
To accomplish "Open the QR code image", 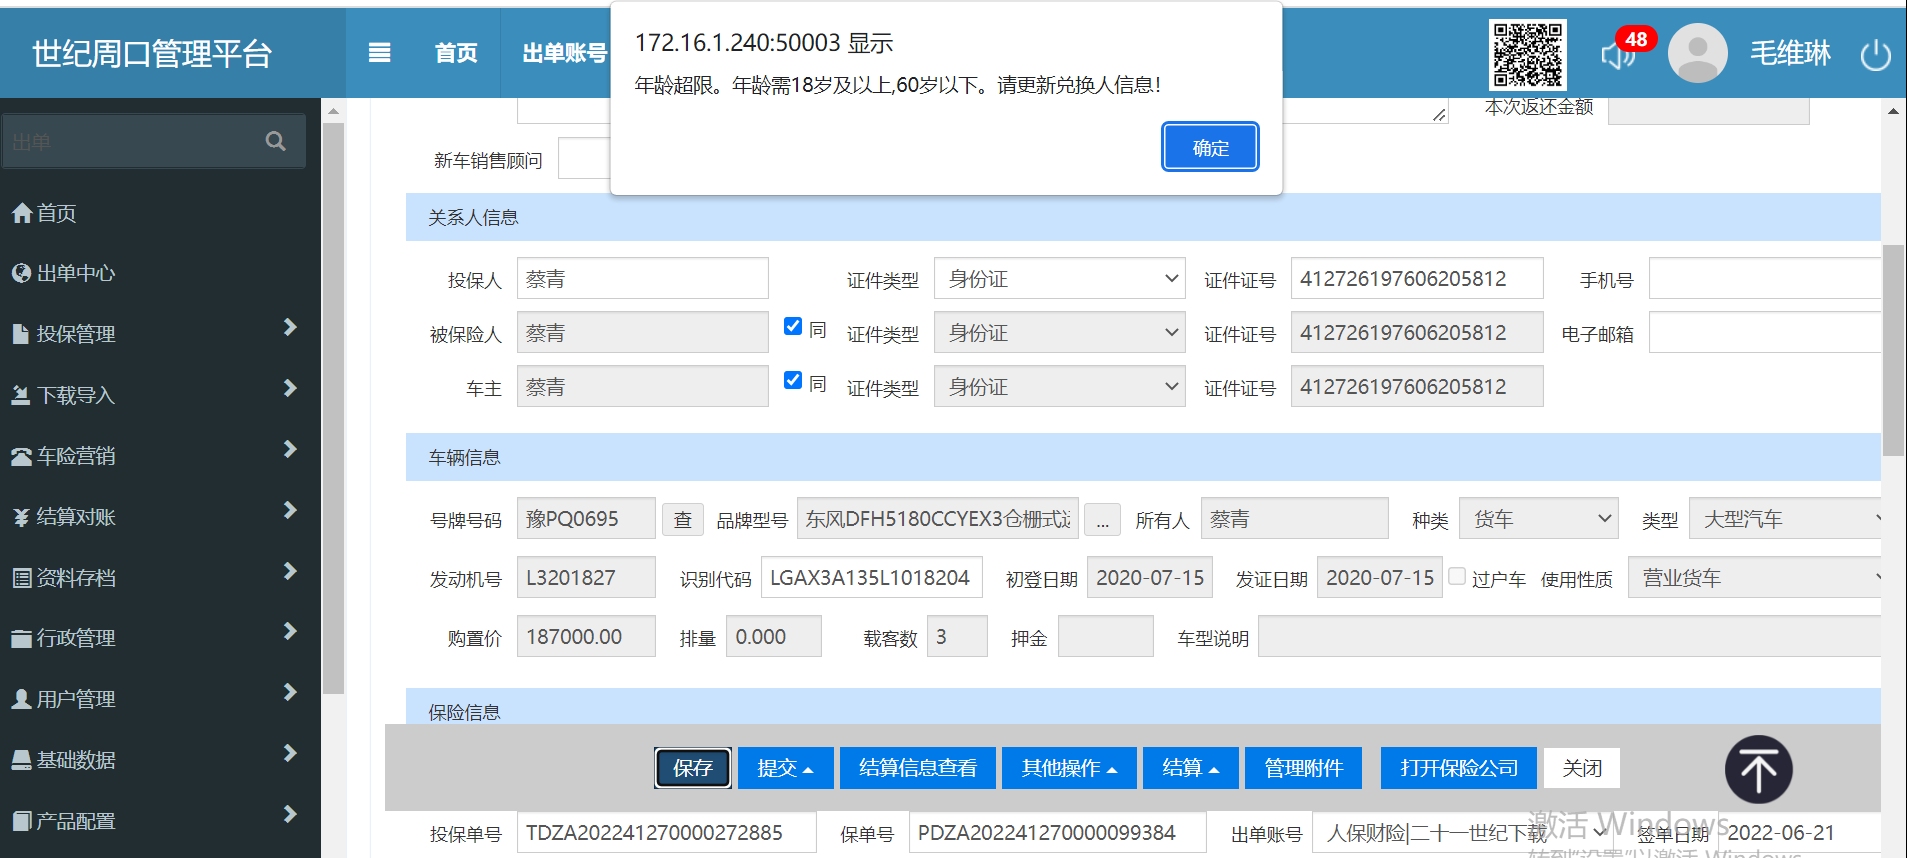I will tap(1527, 55).
